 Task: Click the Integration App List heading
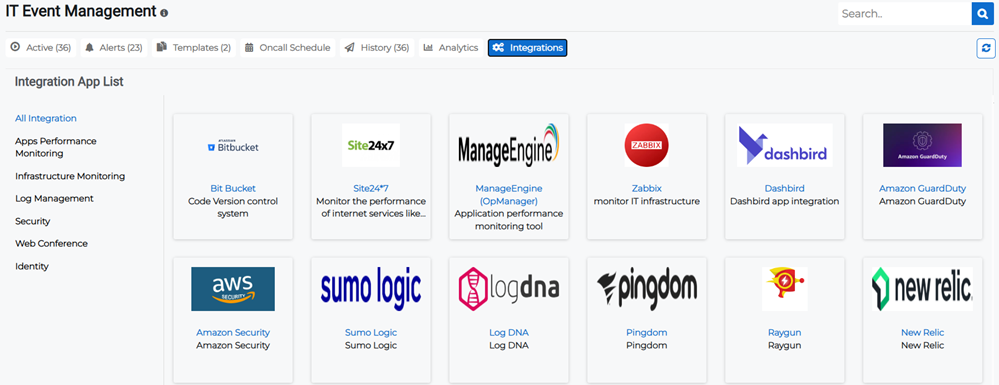pos(69,82)
